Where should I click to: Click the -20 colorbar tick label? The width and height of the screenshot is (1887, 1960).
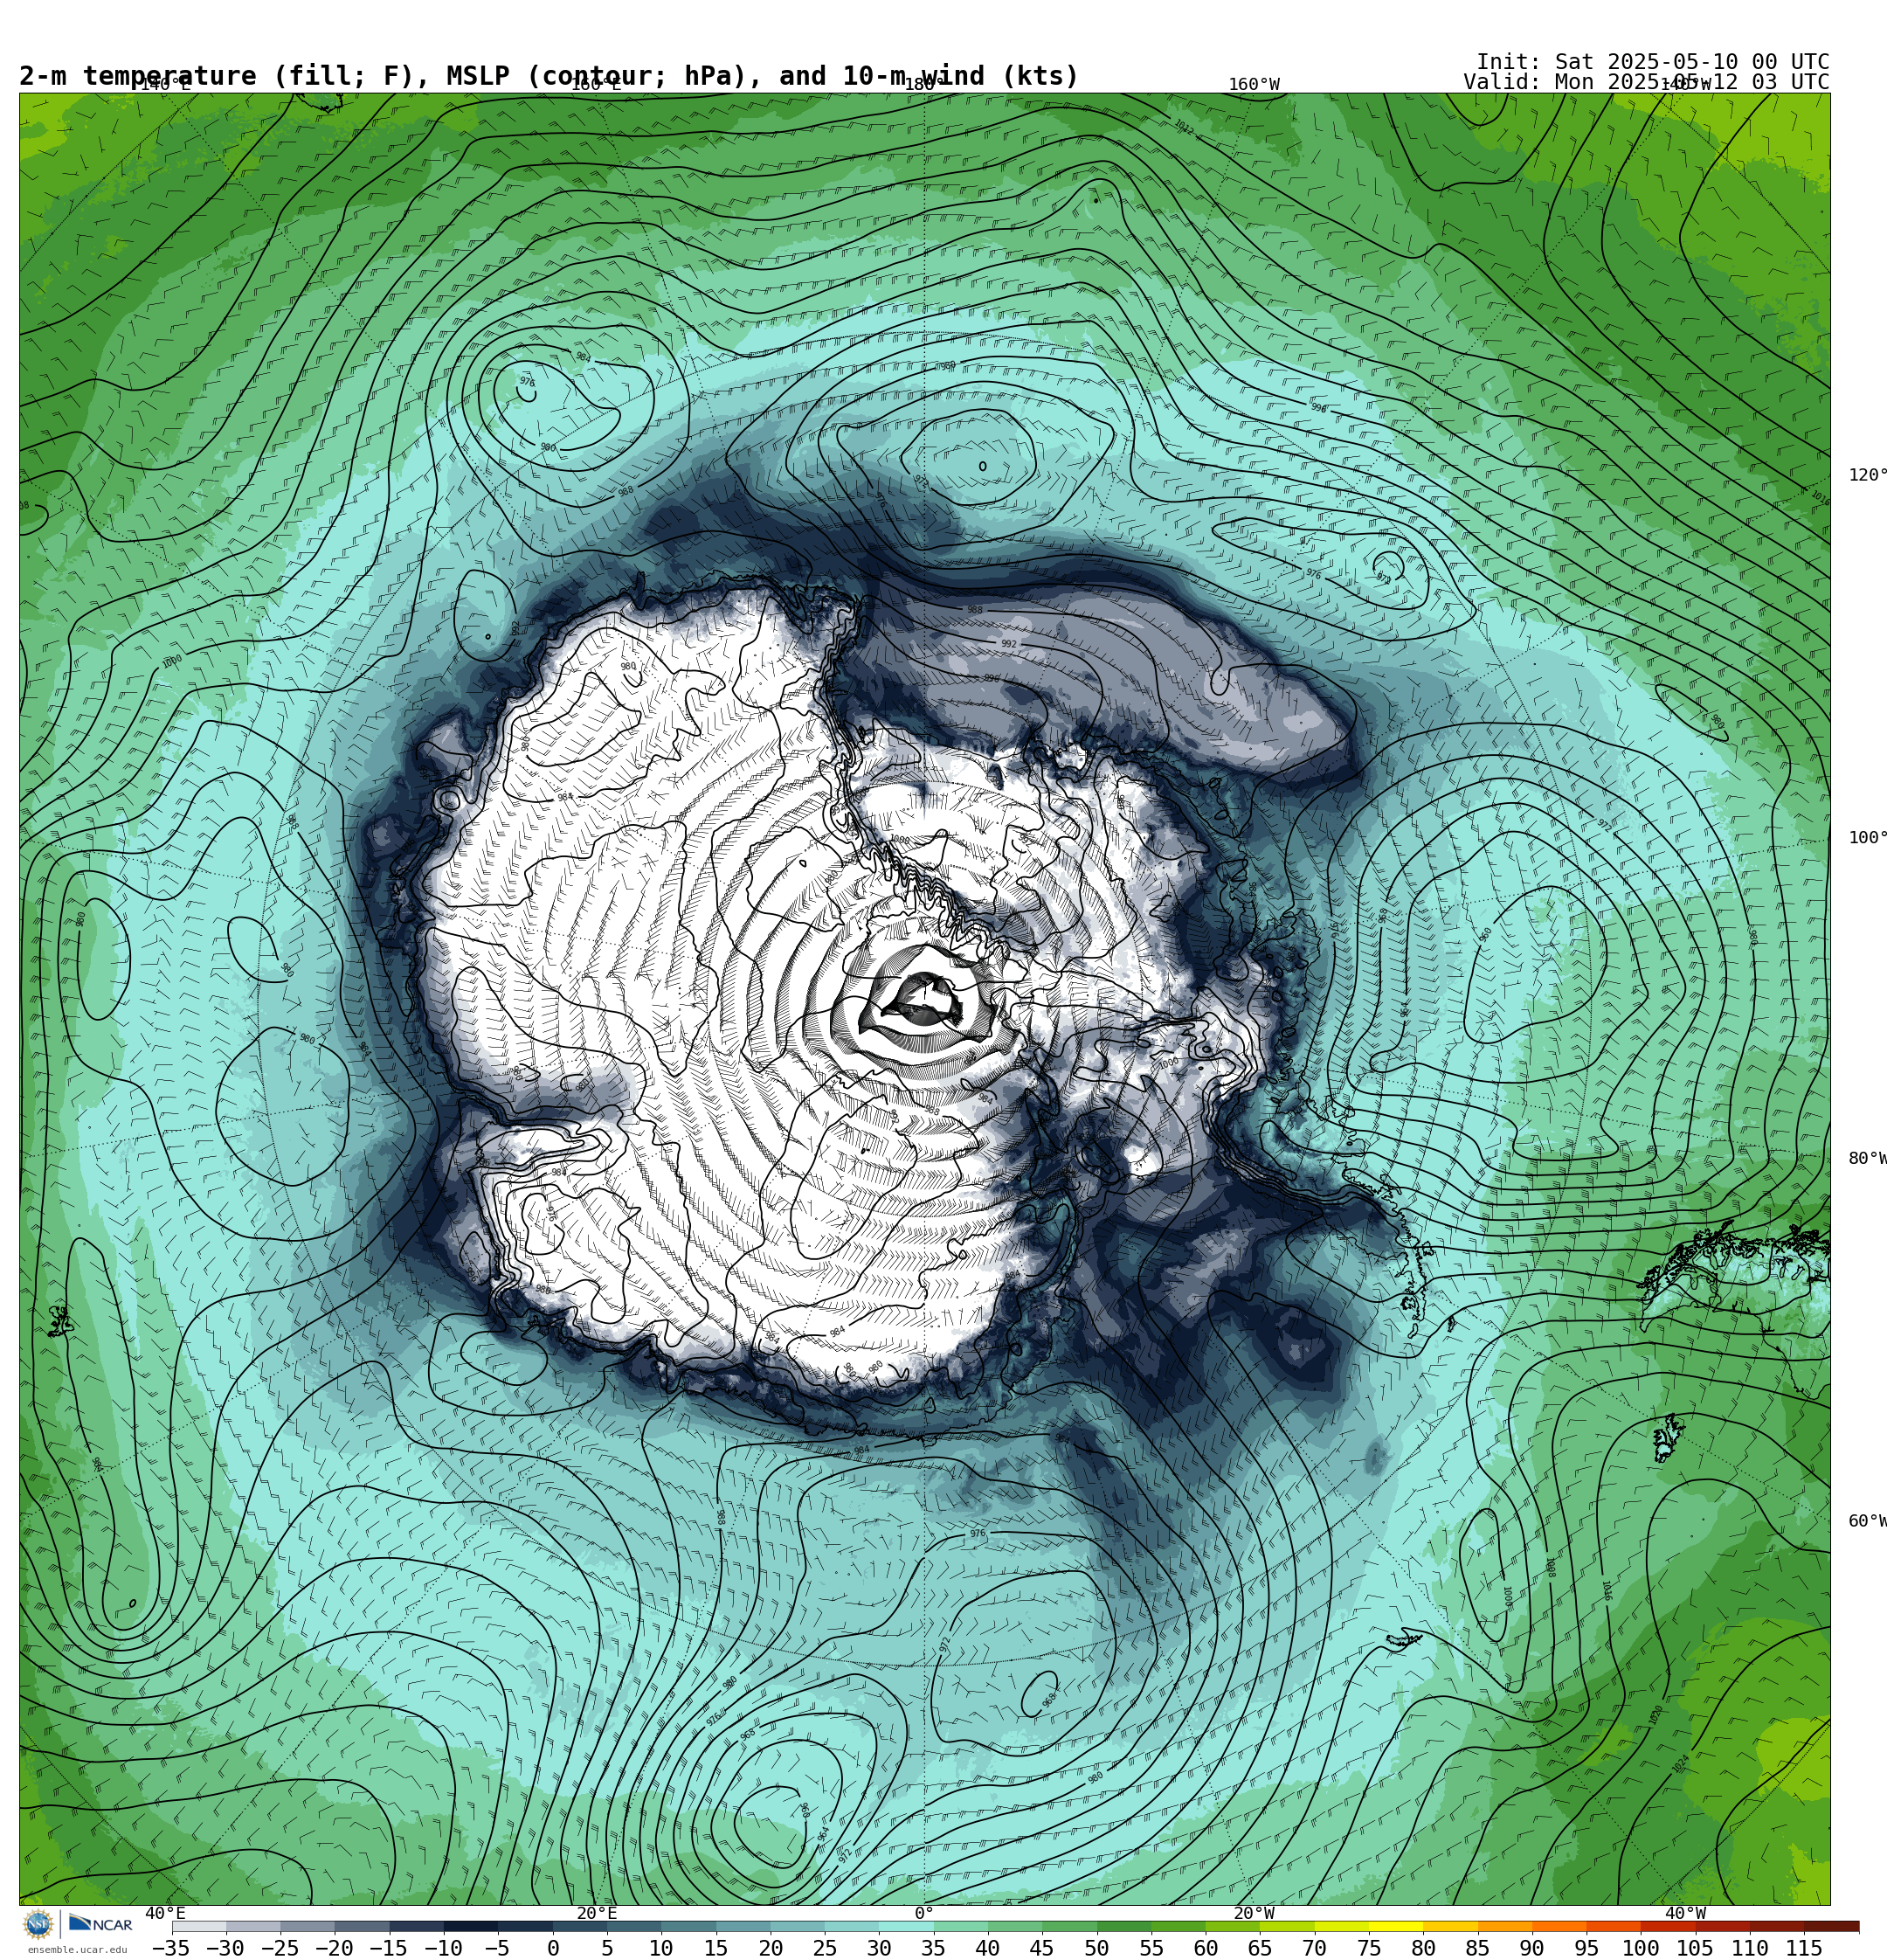334,1948
